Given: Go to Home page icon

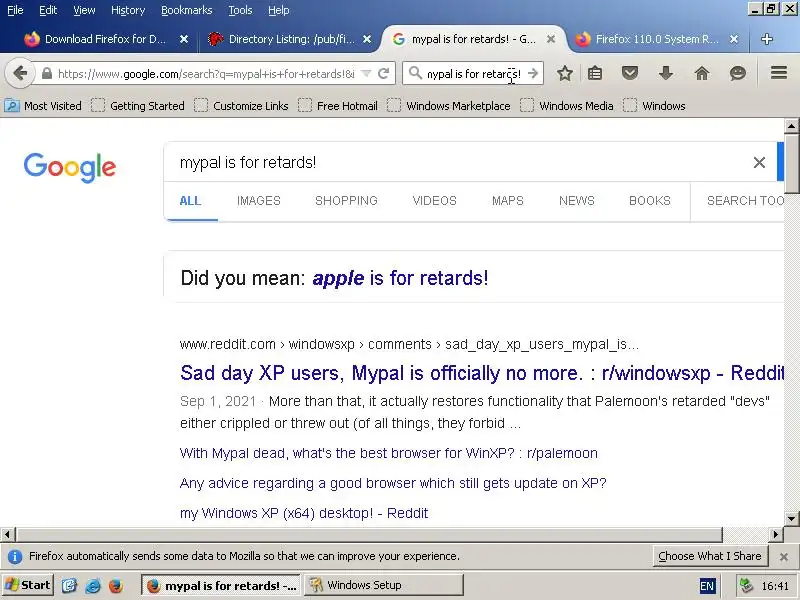Looking at the screenshot, I should pos(702,73).
